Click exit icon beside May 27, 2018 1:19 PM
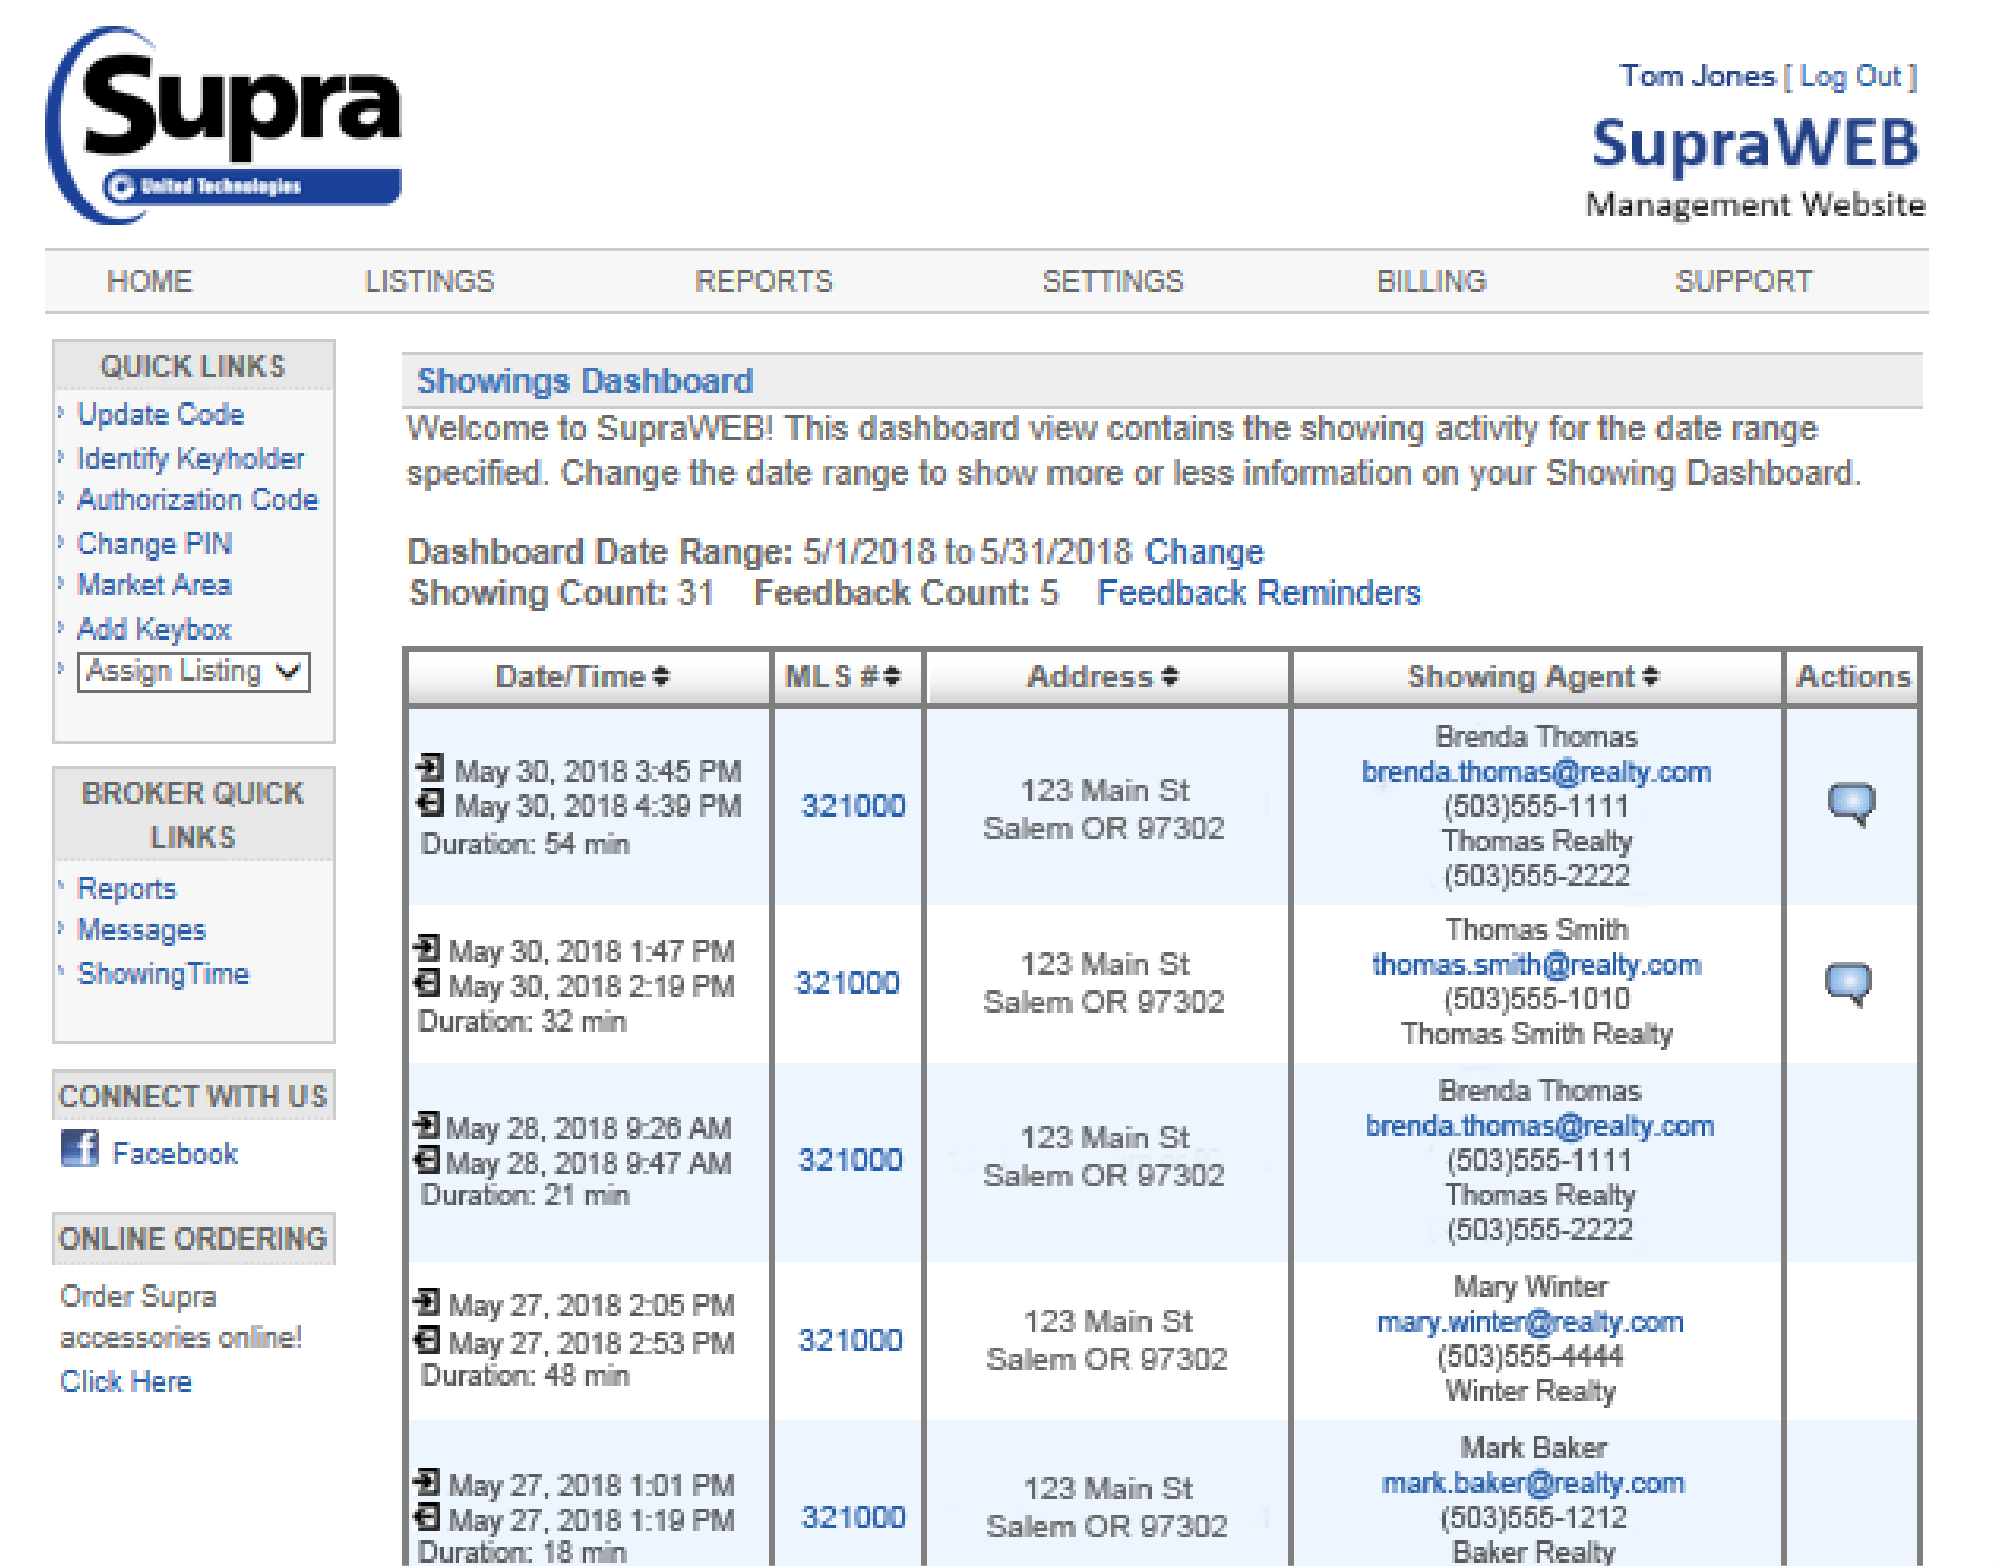The width and height of the screenshot is (1996, 1566). pyautogui.click(x=427, y=1517)
